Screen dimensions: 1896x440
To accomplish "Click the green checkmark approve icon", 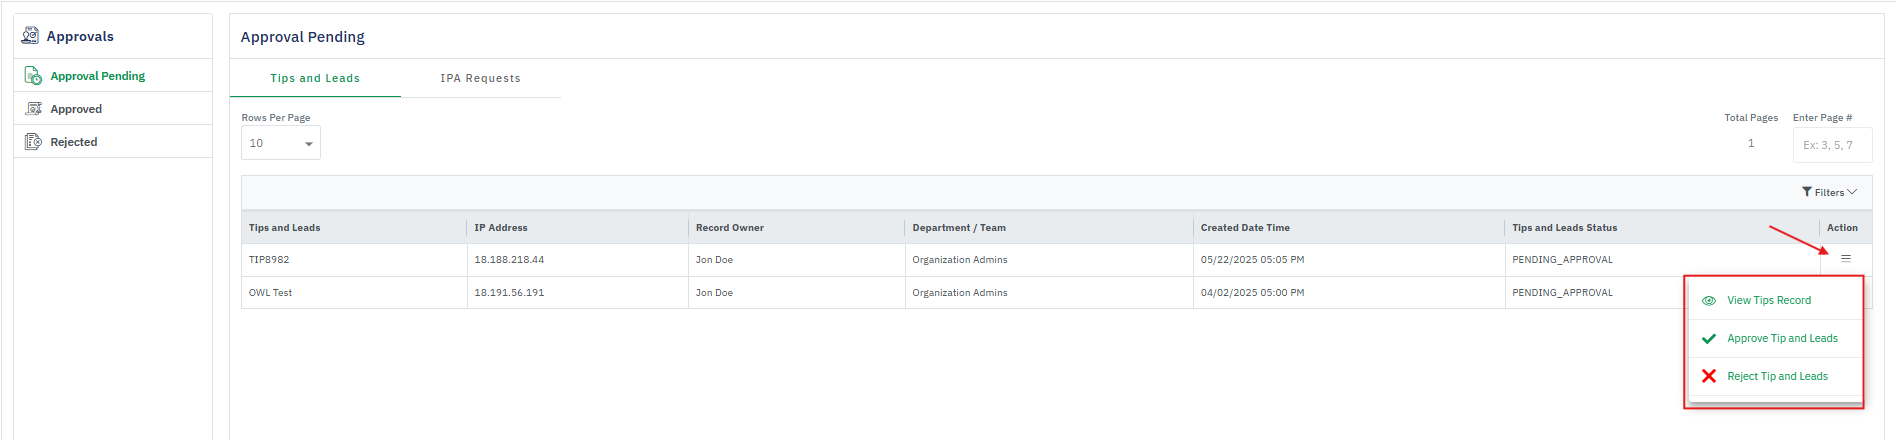I will click(1709, 339).
